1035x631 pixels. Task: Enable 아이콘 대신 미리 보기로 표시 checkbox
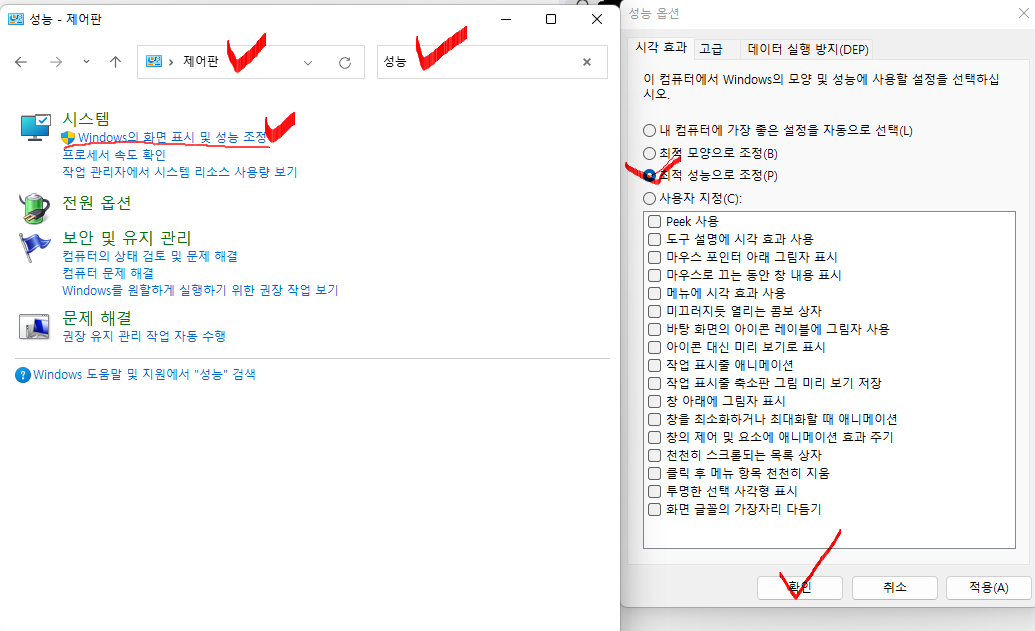point(654,347)
